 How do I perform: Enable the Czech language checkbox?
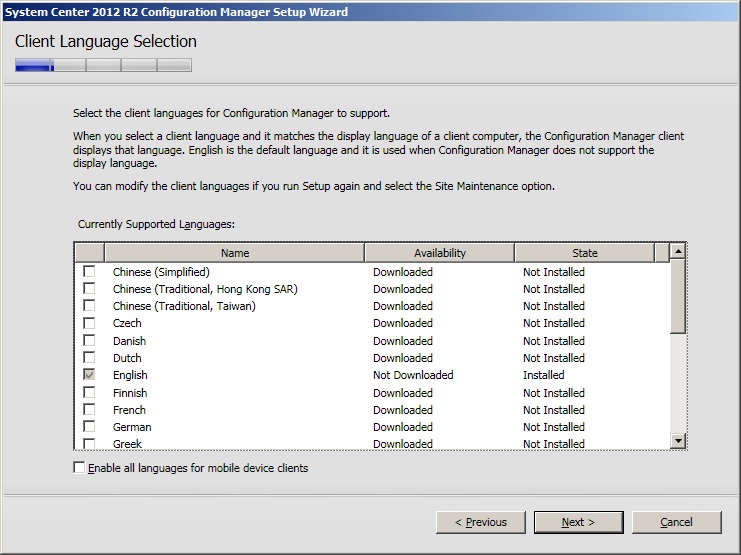pyautogui.click(x=90, y=323)
